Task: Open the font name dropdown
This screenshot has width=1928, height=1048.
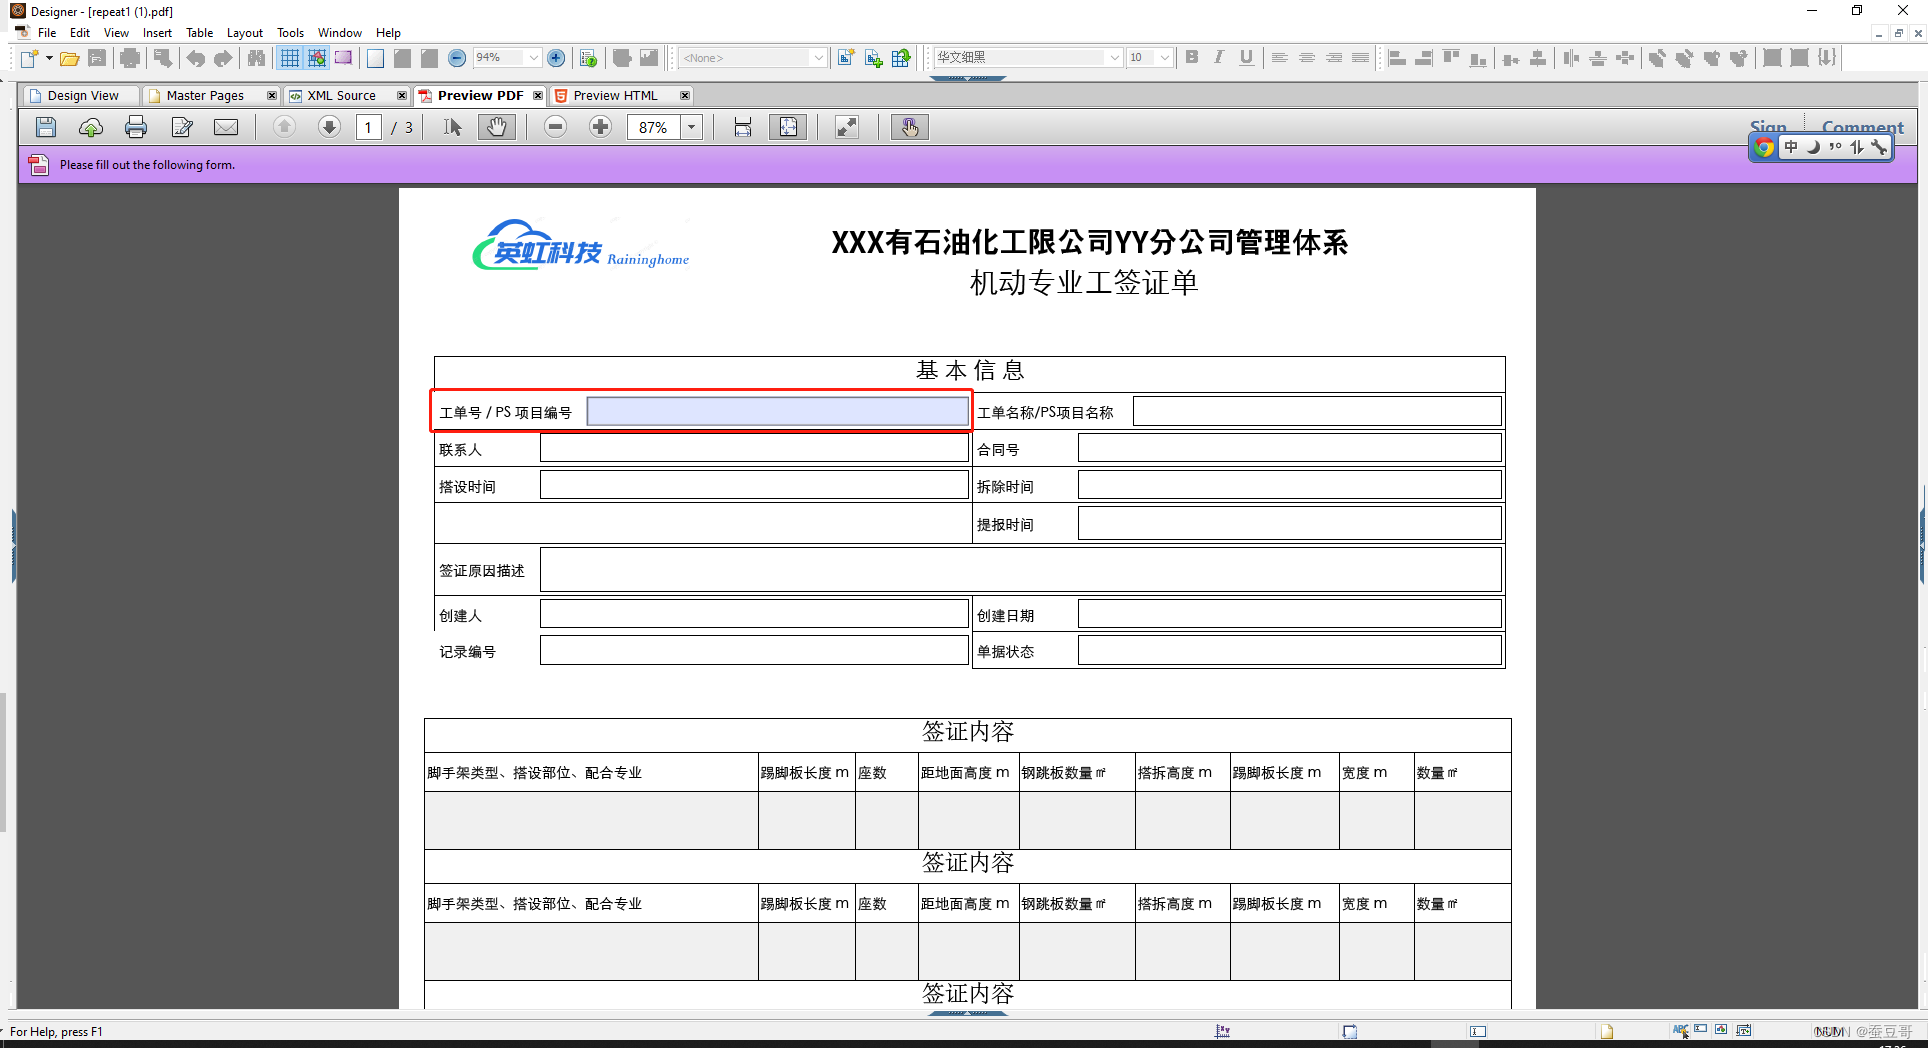Action: coord(1114,58)
